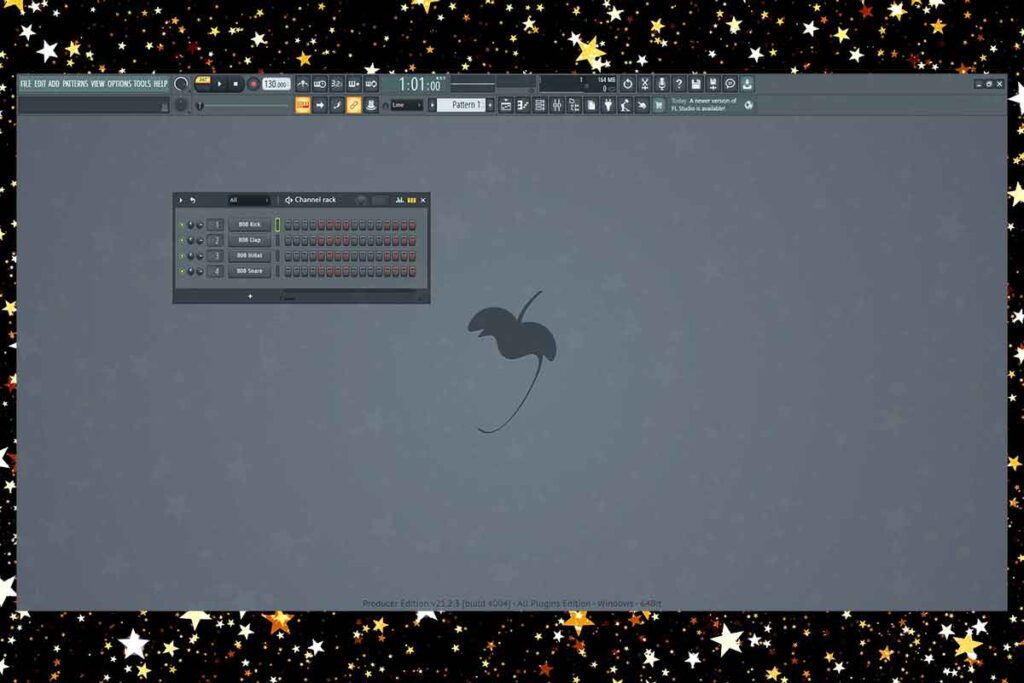This screenshot has width=1024, height=683.
Task: Open the mixer from the toolbar
Action: [556, 105]
